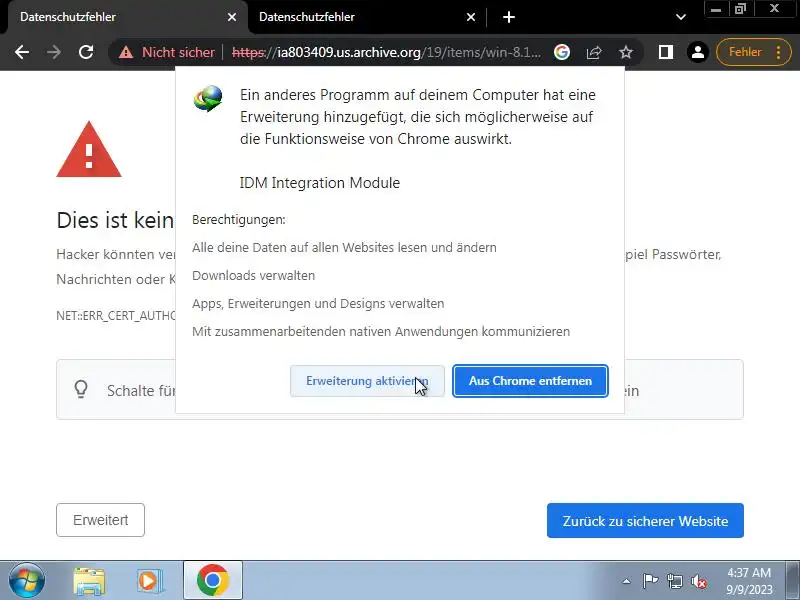Click the IDM Integration Module text
Image resolution: width=800 pixels, height=600 pixels.
click(x=320, y=183)
